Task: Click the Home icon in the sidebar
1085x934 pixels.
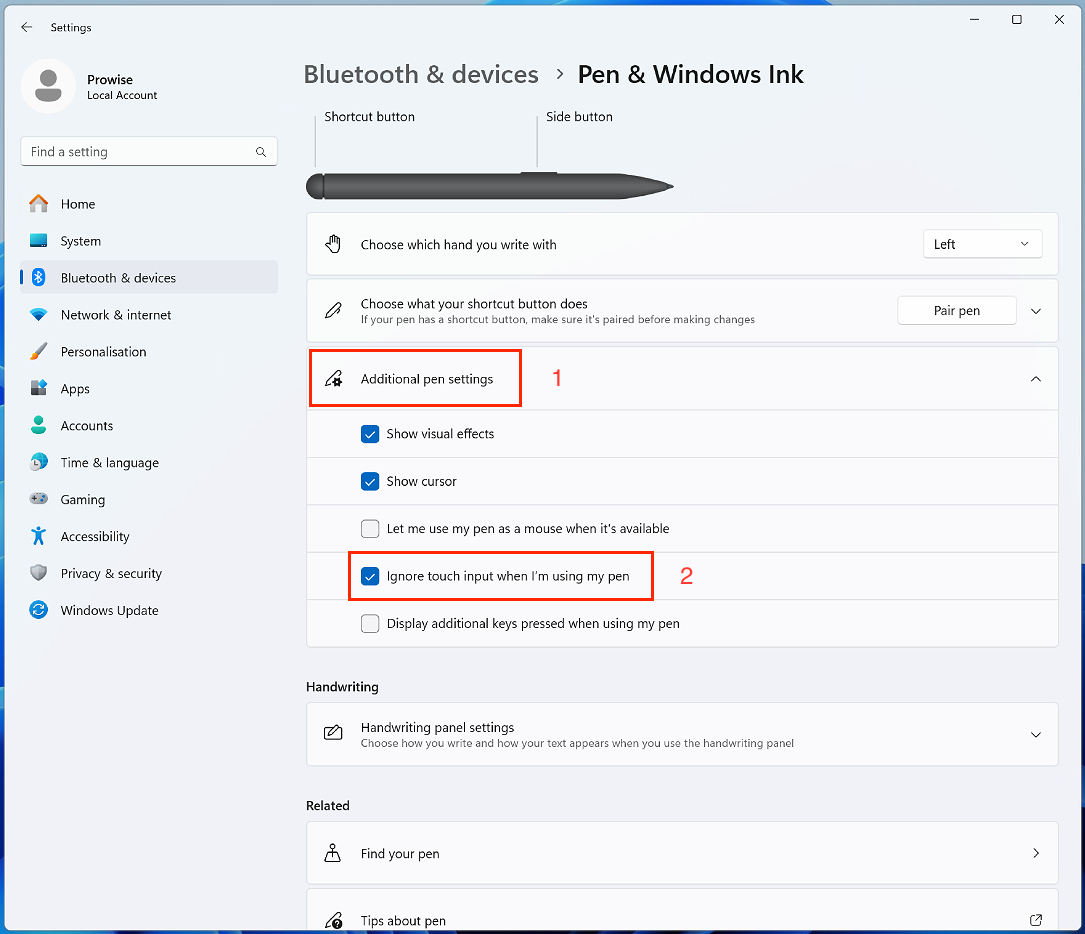Action: pos(39,204)
